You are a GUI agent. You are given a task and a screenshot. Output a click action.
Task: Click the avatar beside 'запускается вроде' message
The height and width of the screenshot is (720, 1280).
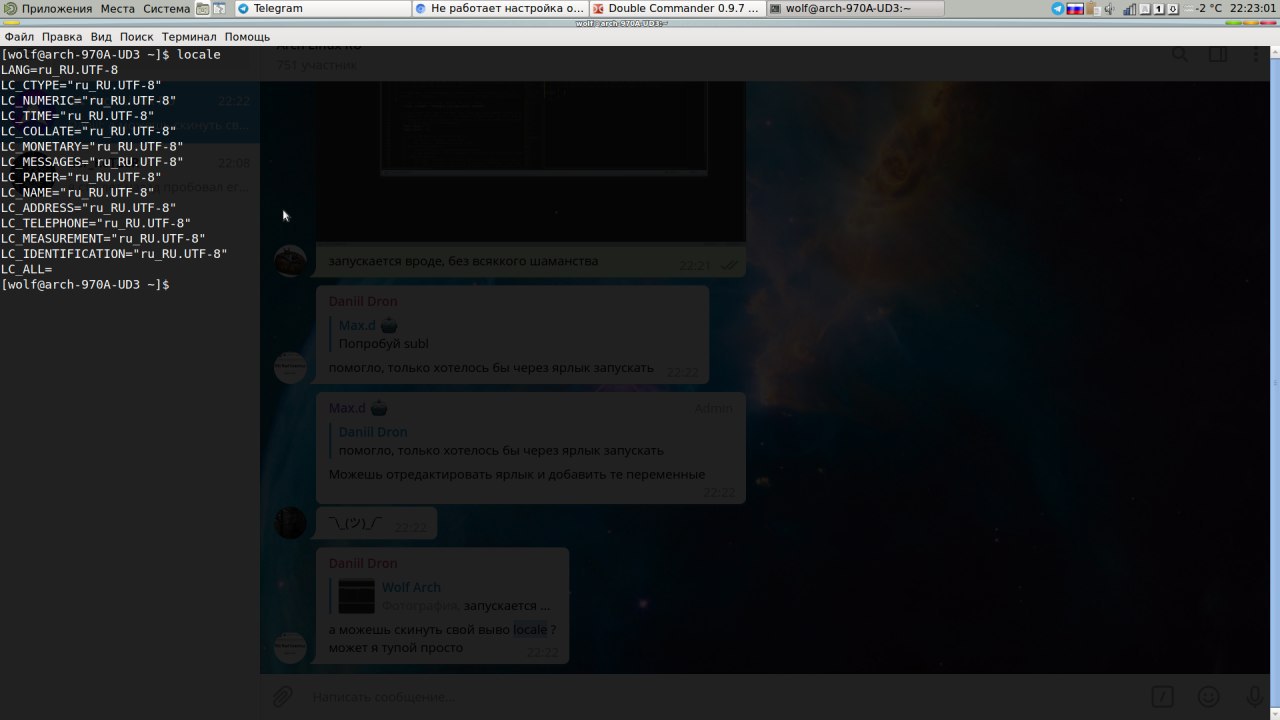coord(290,261)
